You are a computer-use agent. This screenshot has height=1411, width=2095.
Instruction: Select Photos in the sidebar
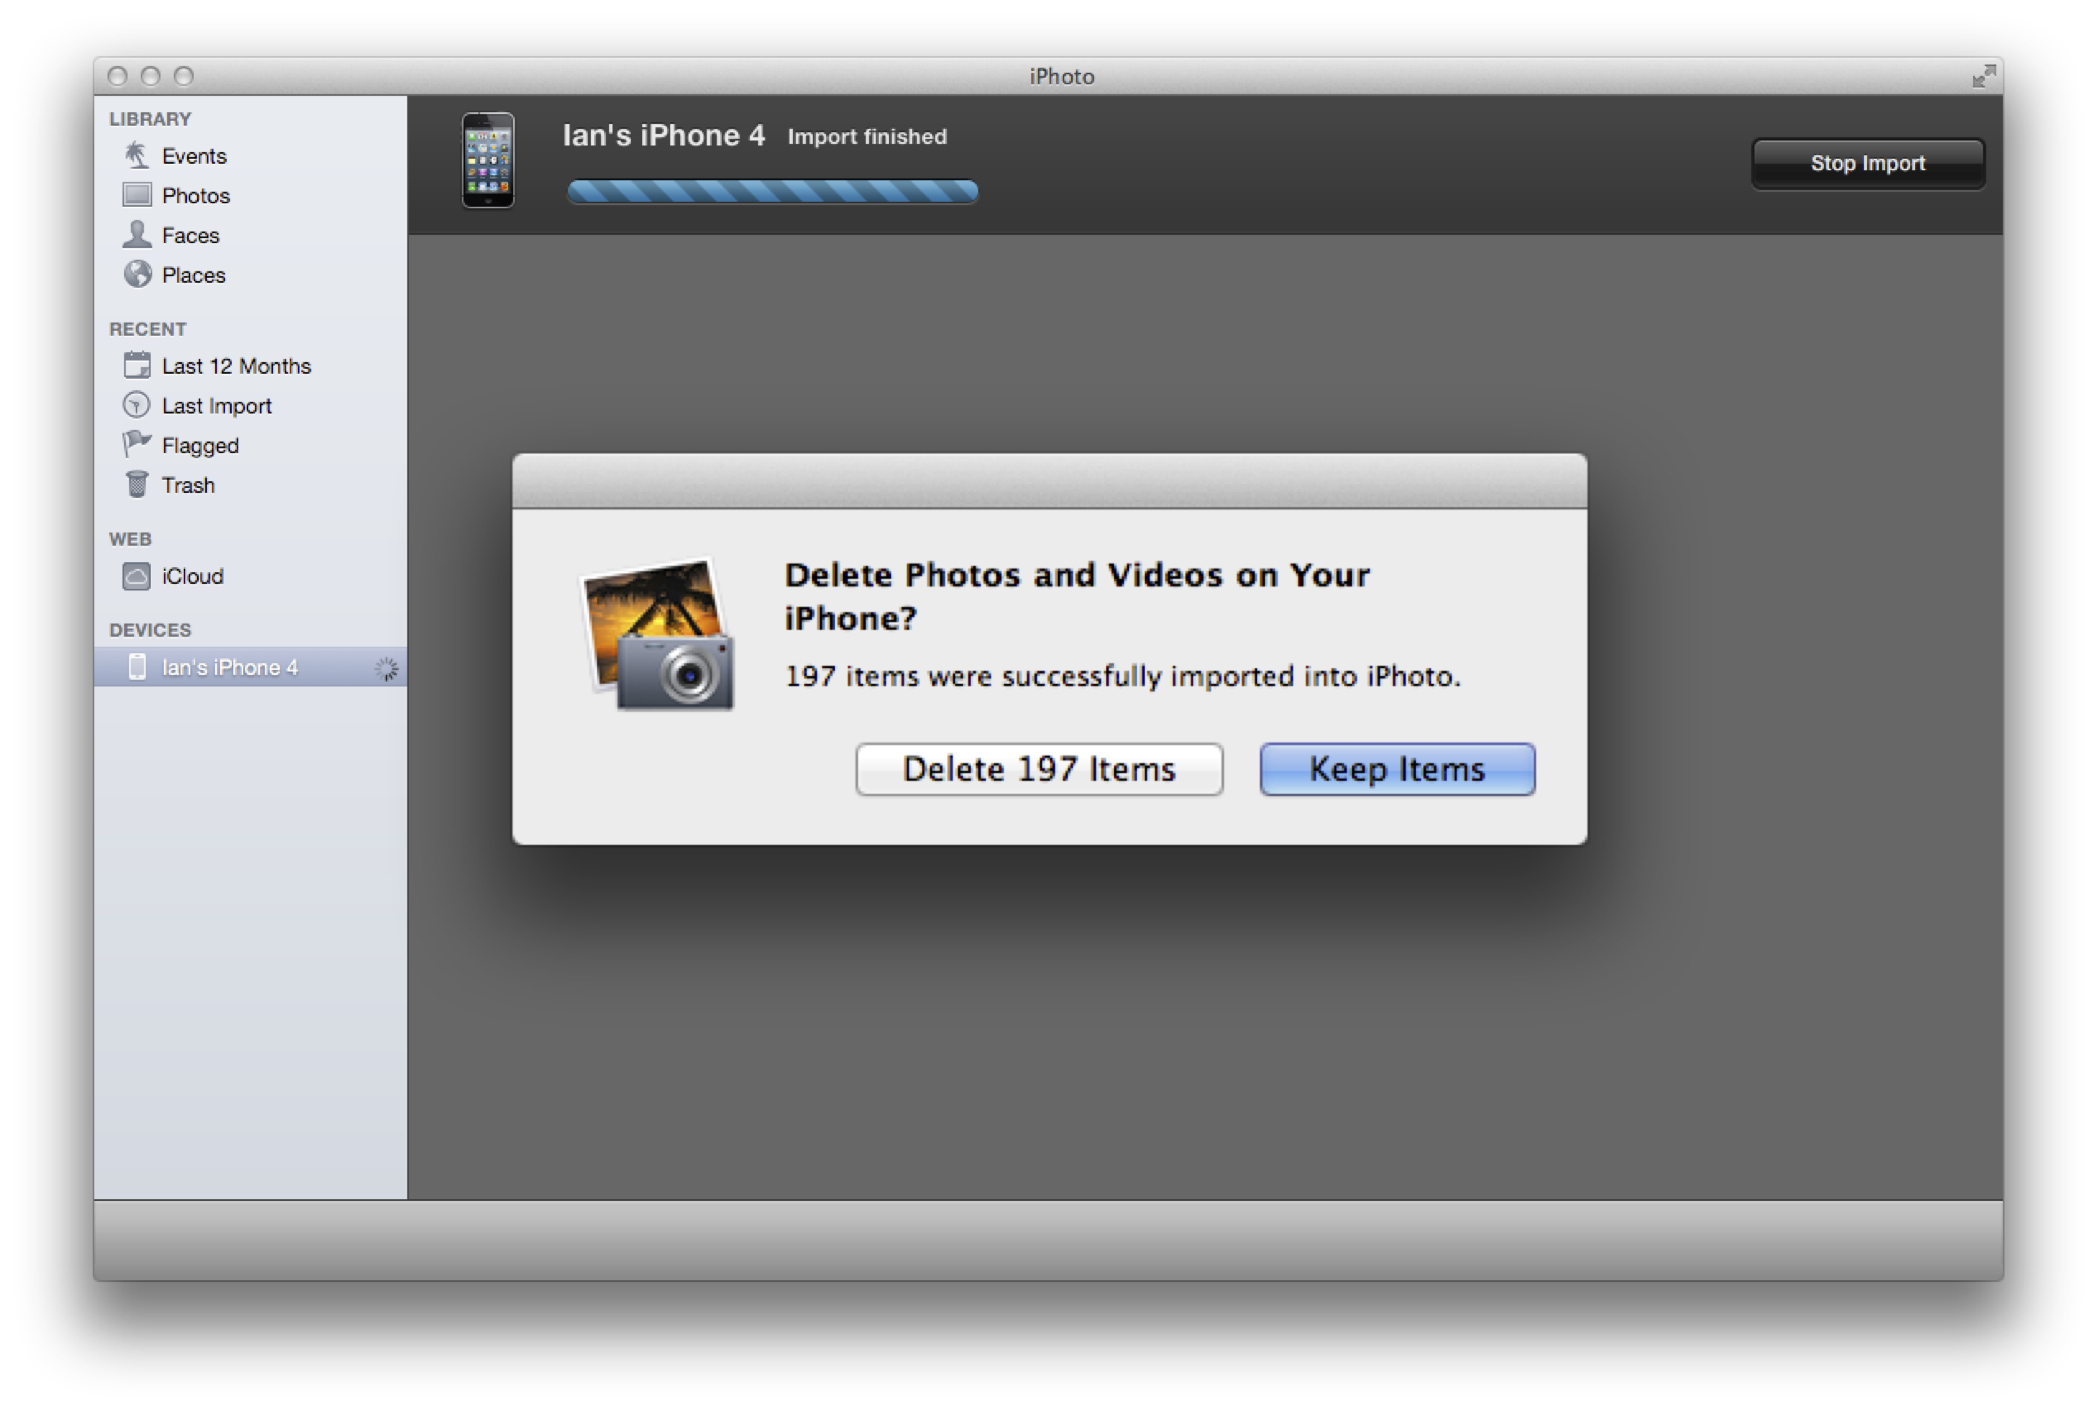pos(250,195)
